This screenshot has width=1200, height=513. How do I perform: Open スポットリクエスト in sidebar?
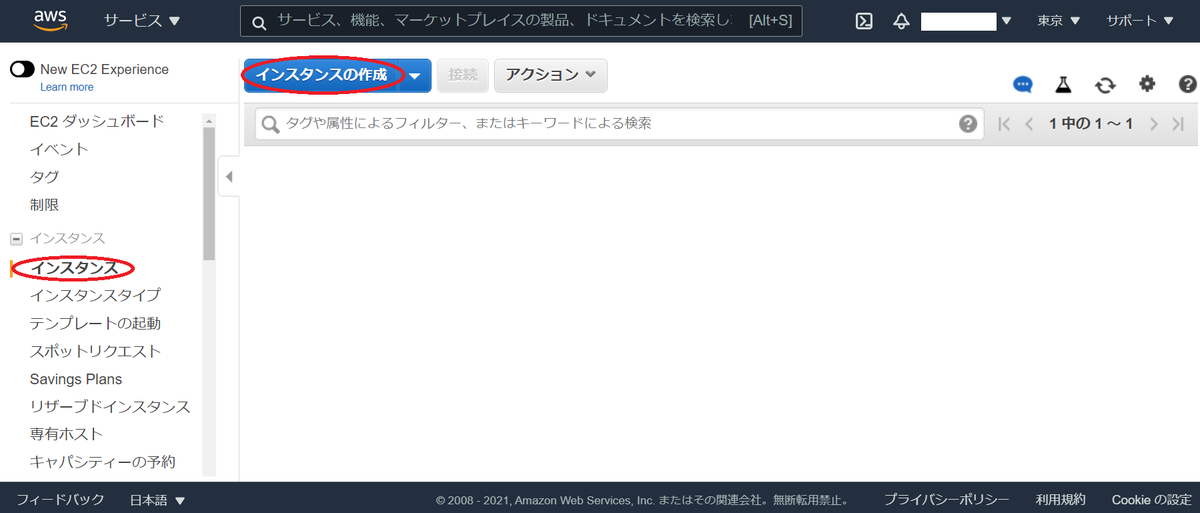click(95, 351)
